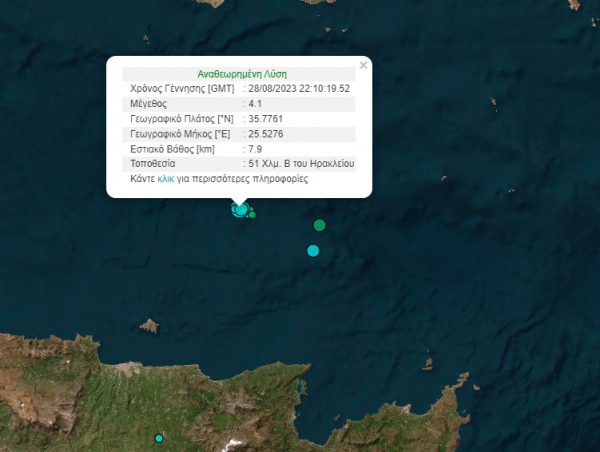Click the focal depth value 7.9
The width and height of the screenshot is (600, 452).
tap(254, 148)
